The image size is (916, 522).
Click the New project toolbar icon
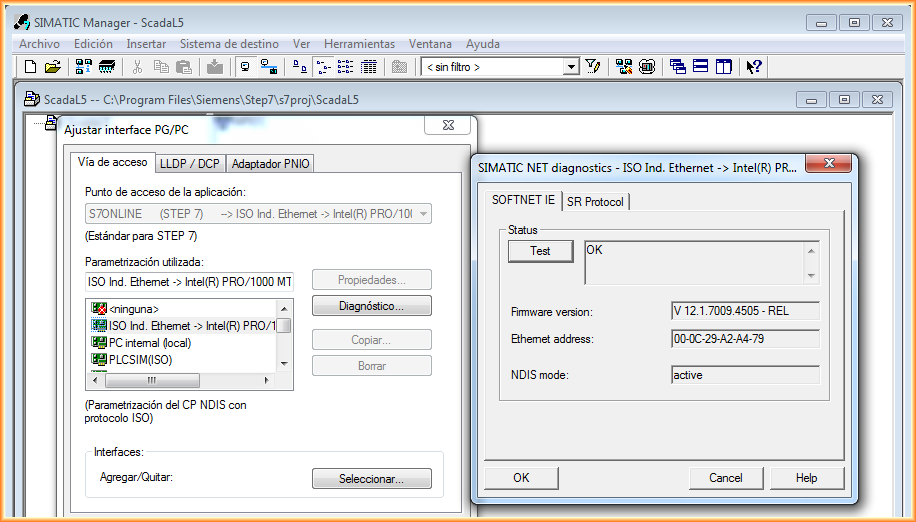pos(30,67)
